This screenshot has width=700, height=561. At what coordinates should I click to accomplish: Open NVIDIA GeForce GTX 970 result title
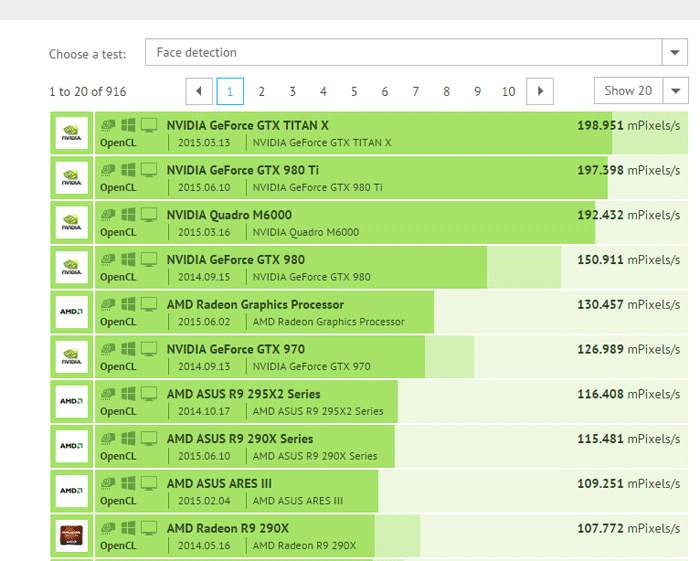pyautogui.click(x=236, y=349)
